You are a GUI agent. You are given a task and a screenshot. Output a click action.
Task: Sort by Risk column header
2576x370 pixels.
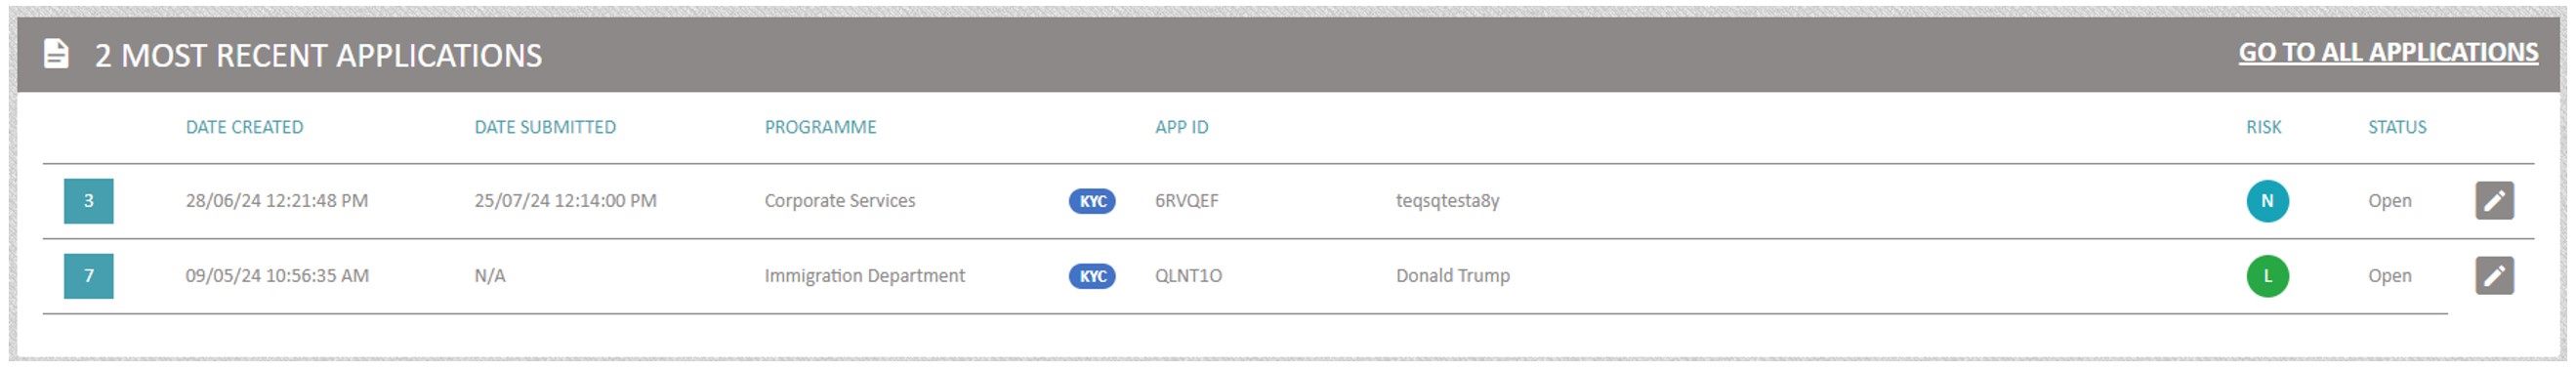coord(2263,127)
